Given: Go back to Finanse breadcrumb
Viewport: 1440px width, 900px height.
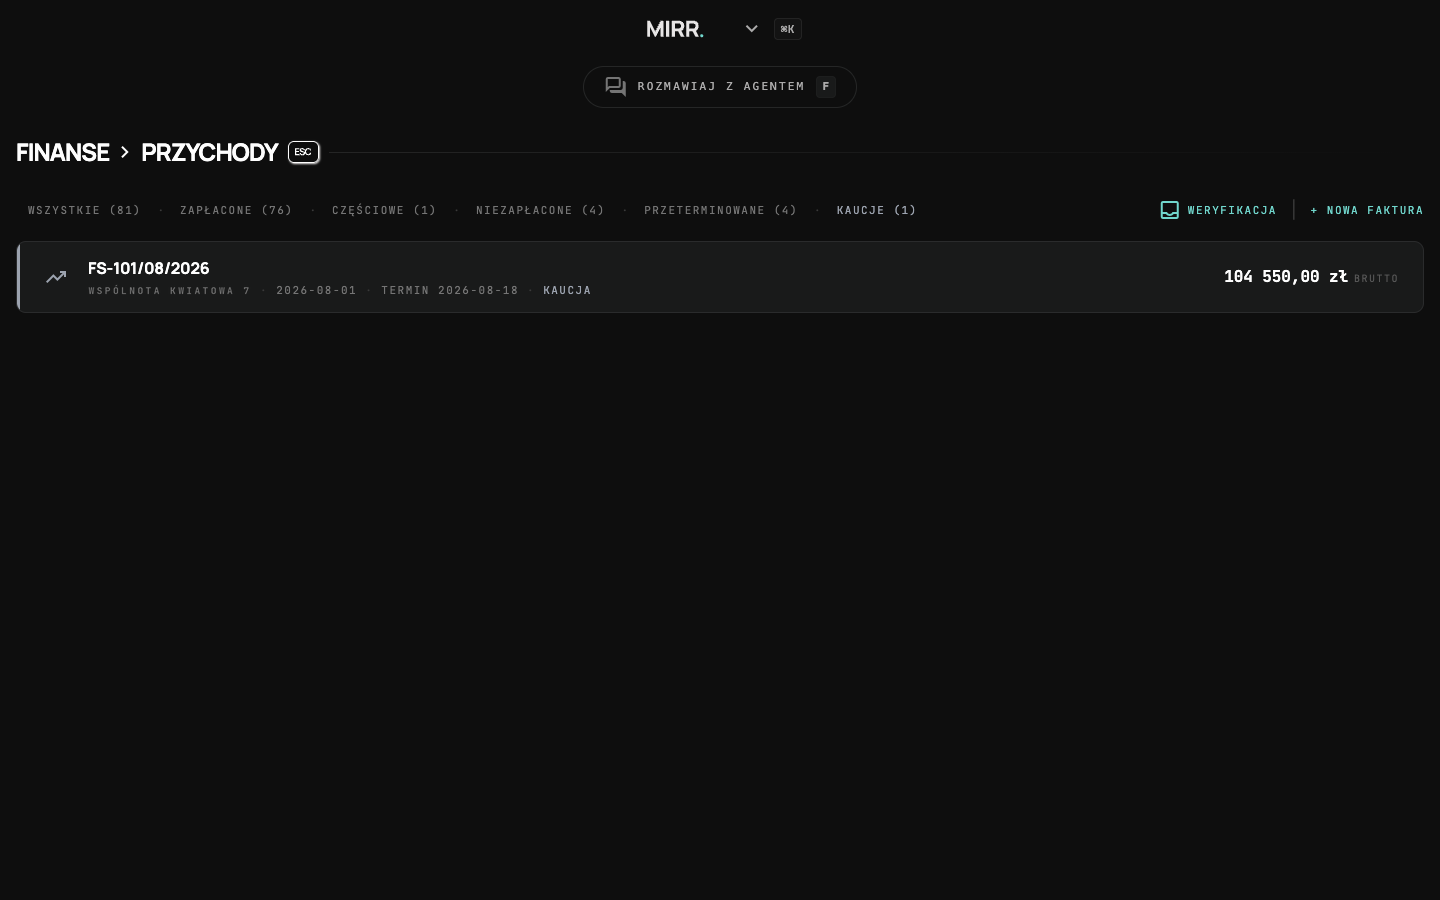Looking at the screenshot, I should [x=63, y=152].
